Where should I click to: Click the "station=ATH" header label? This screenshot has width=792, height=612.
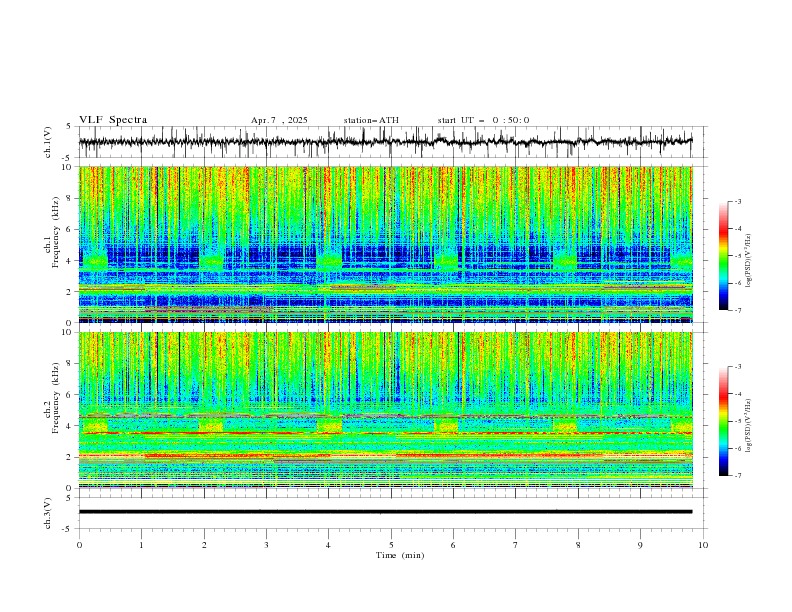pos(371,120)
